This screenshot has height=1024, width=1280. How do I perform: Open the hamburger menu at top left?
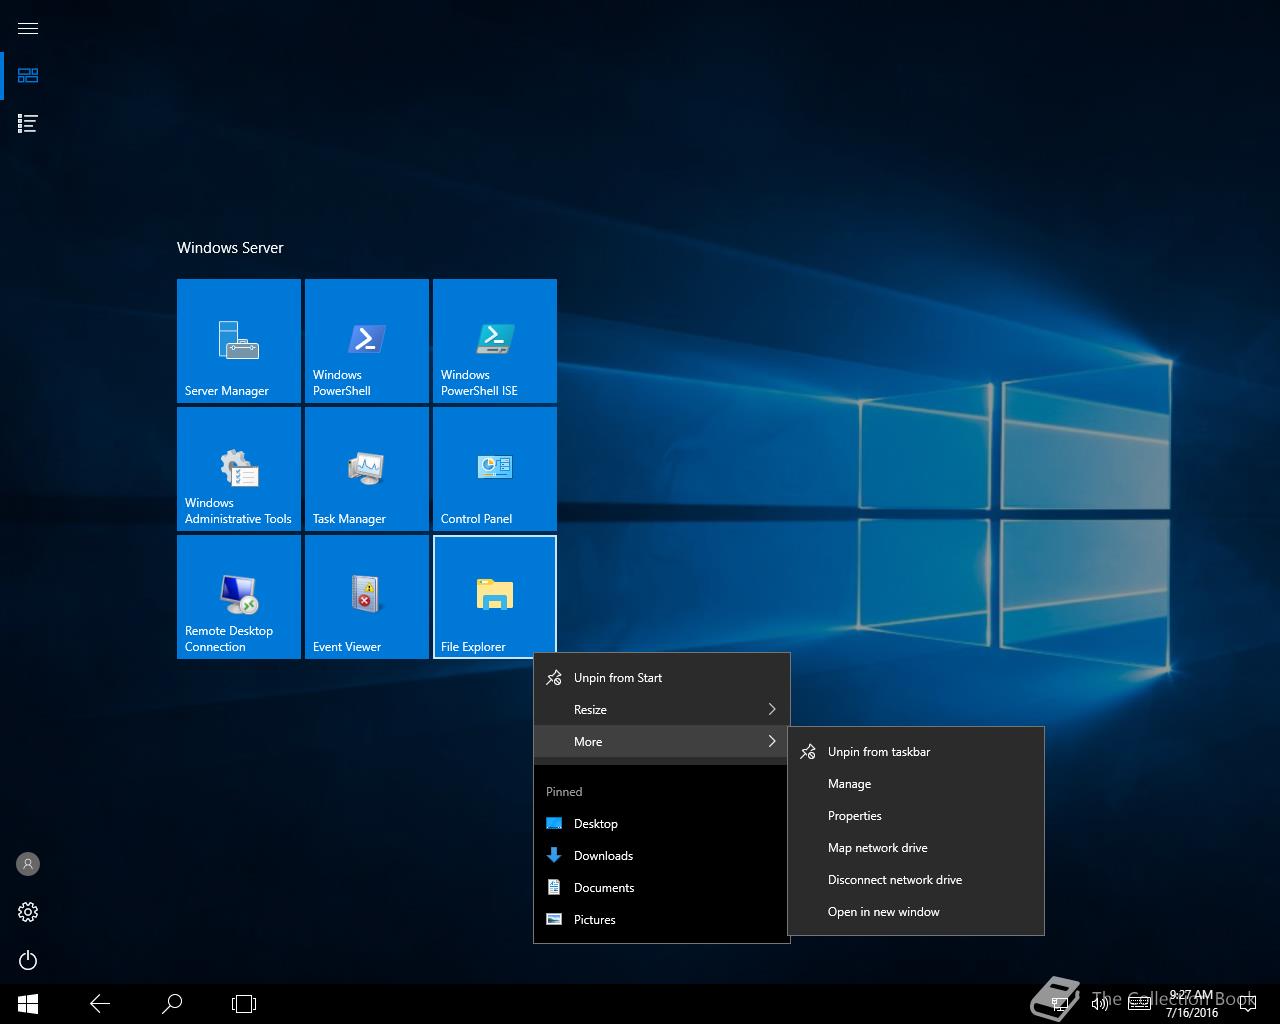(28, 28)
